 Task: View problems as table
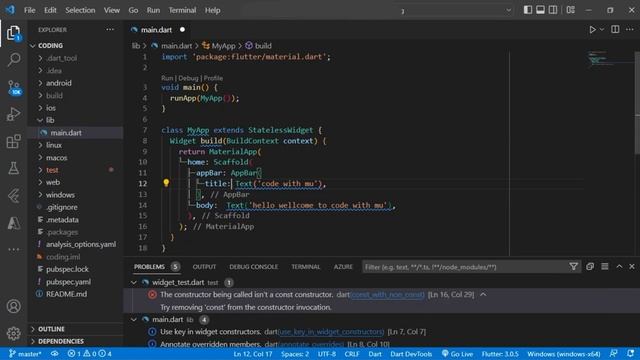click(605, 267)
